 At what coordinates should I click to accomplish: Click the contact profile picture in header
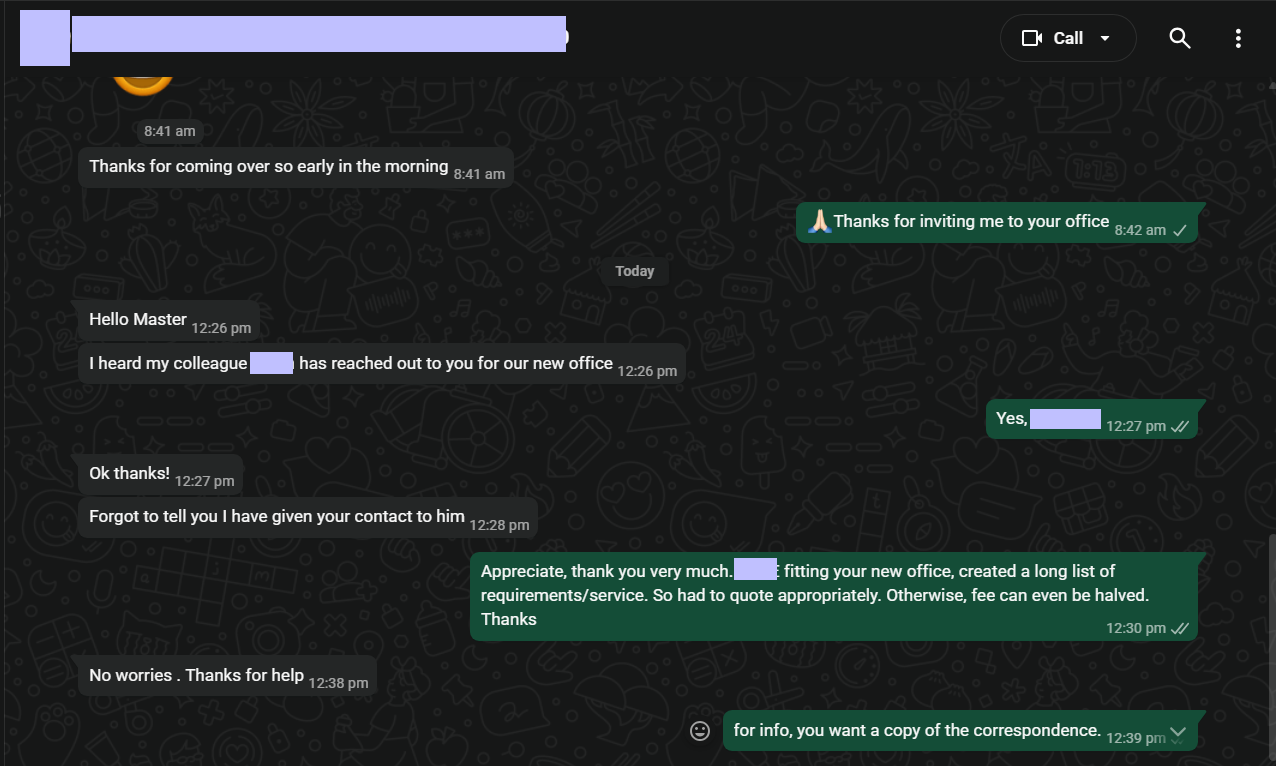click(x=45, y=38)
